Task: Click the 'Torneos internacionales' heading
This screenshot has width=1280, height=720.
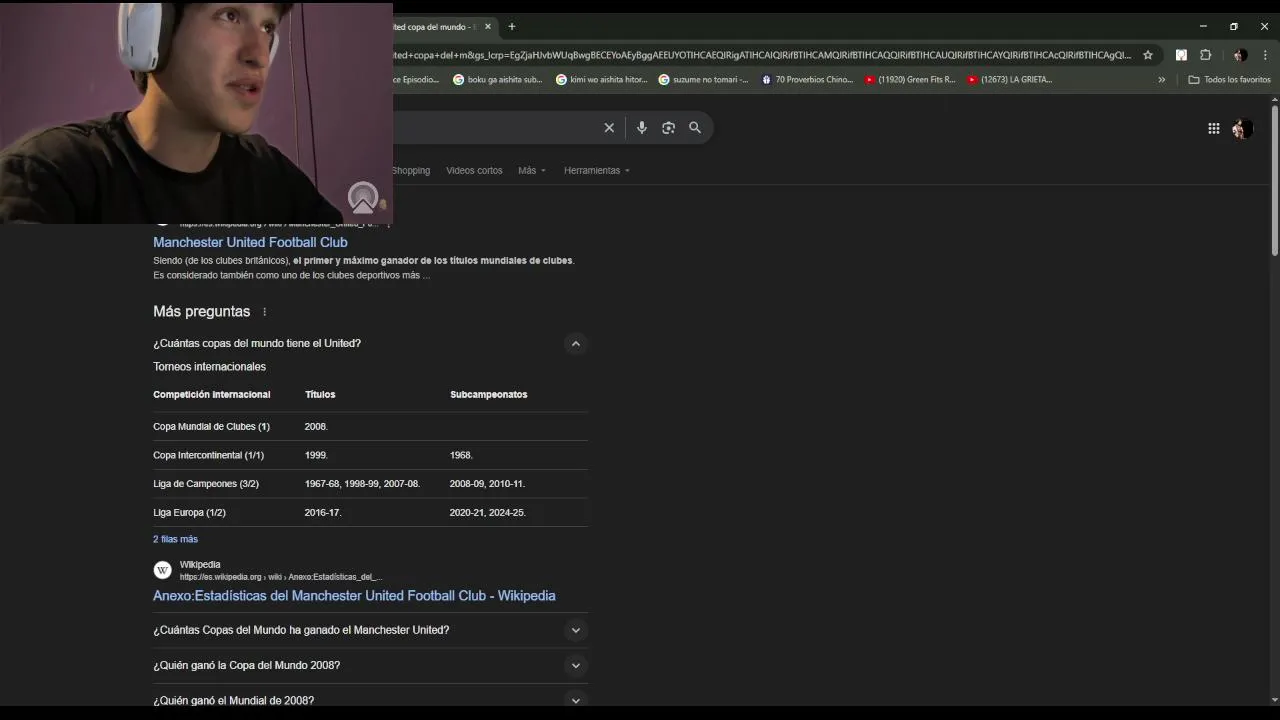Action: (x=209, y=367)
